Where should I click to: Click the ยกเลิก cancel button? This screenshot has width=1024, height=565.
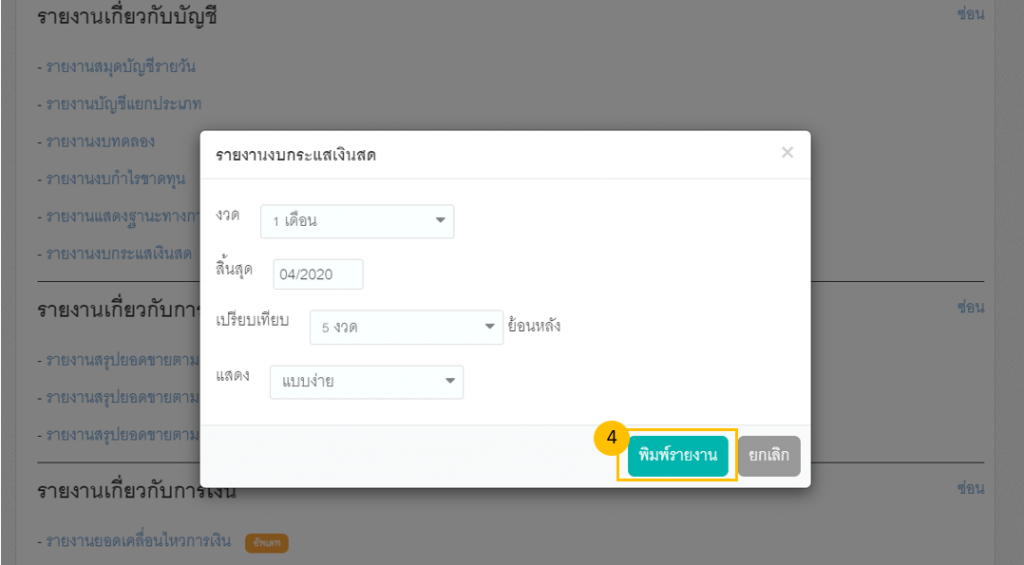769,456
